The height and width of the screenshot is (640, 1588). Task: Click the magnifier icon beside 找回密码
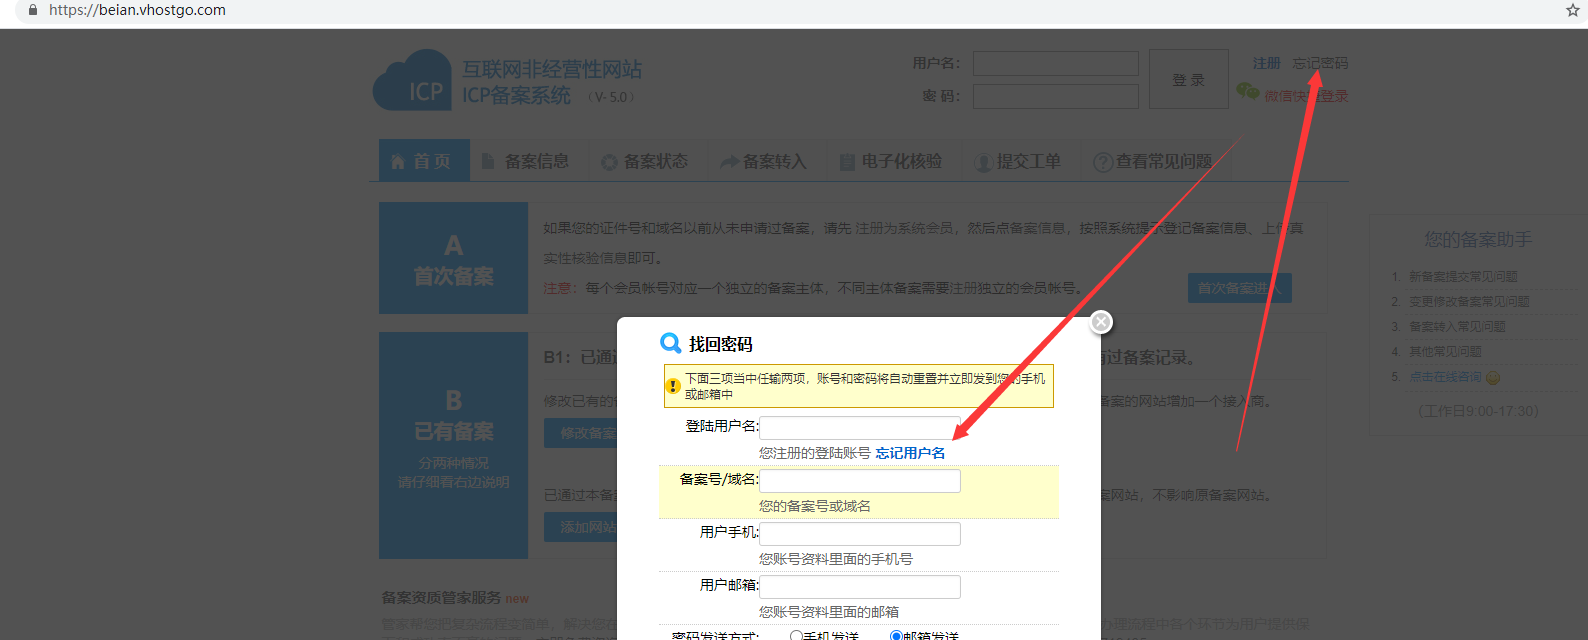[670, 344]
